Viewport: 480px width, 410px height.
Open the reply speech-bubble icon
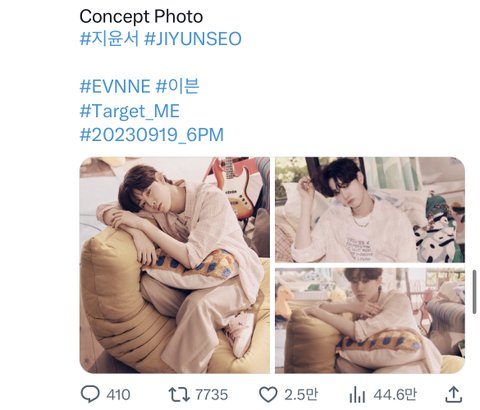pos(90,394)
